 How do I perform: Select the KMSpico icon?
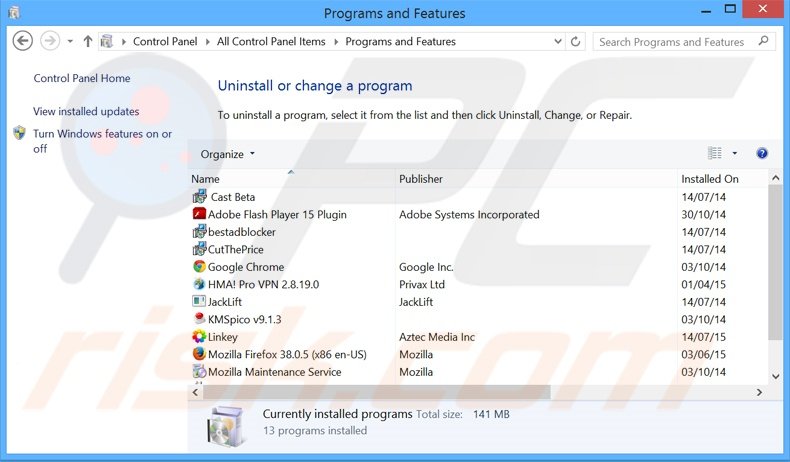pyautogui.click(x=200, y=318)
